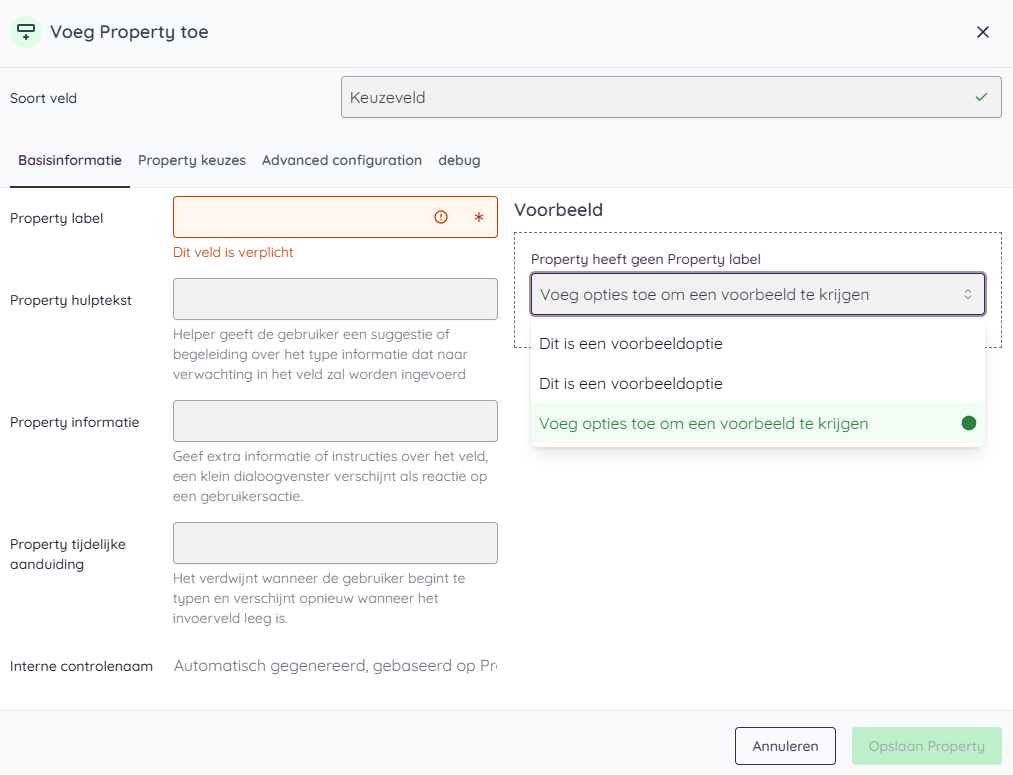This screenshot has height=775, width=1013.
Task: Click the green checkmark in the Keuzeveld field
Action: coord(981,97)
